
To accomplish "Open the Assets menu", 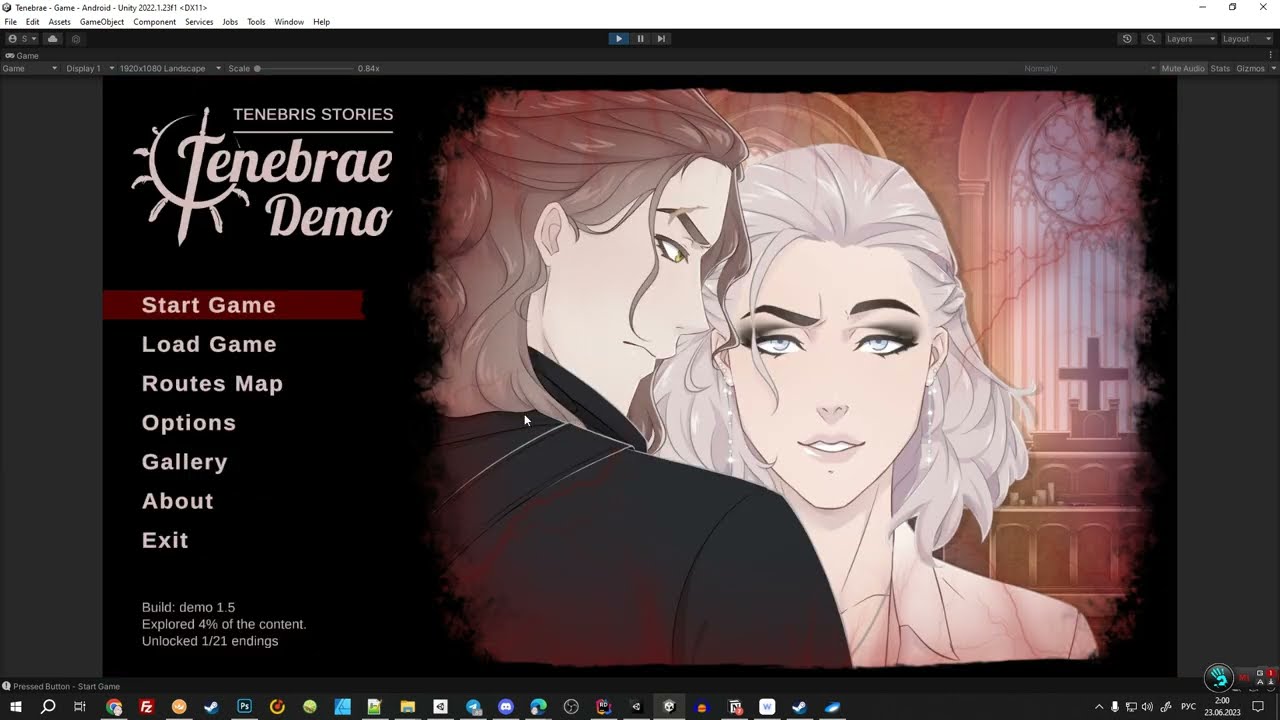I will [x=59, y=22].
